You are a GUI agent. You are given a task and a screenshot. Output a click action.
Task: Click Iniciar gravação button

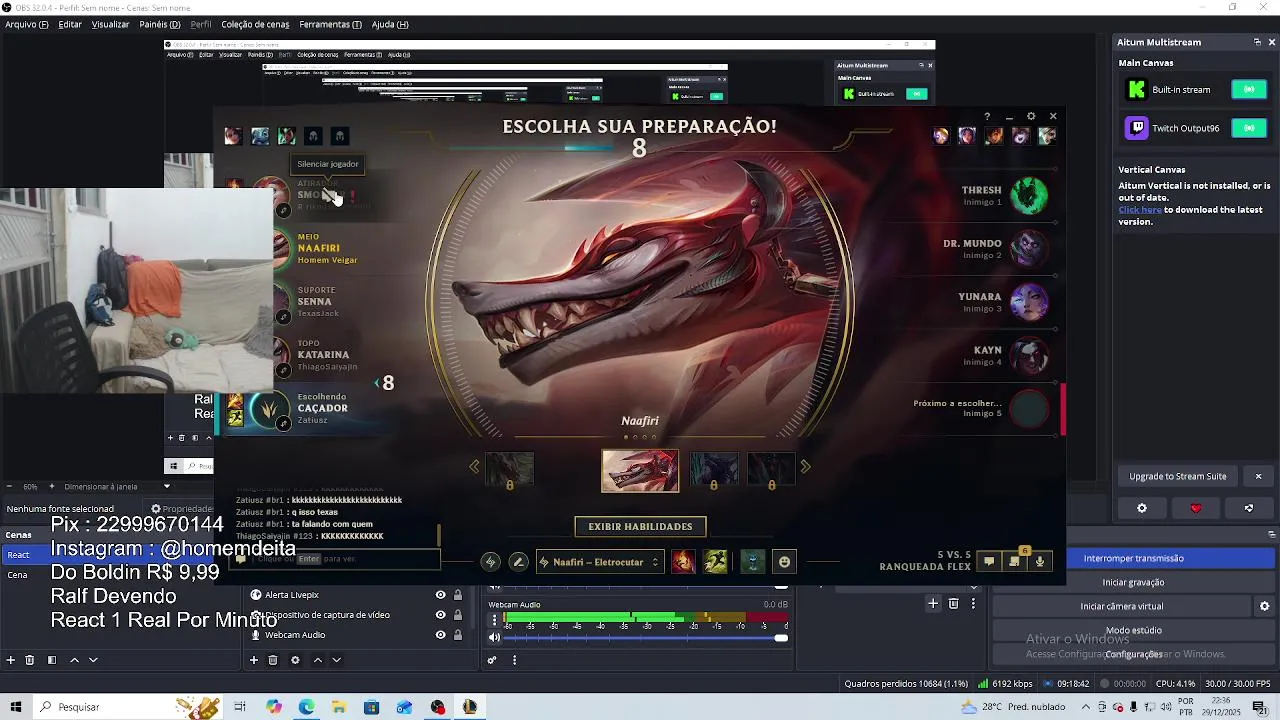[x=1133, y=582]
